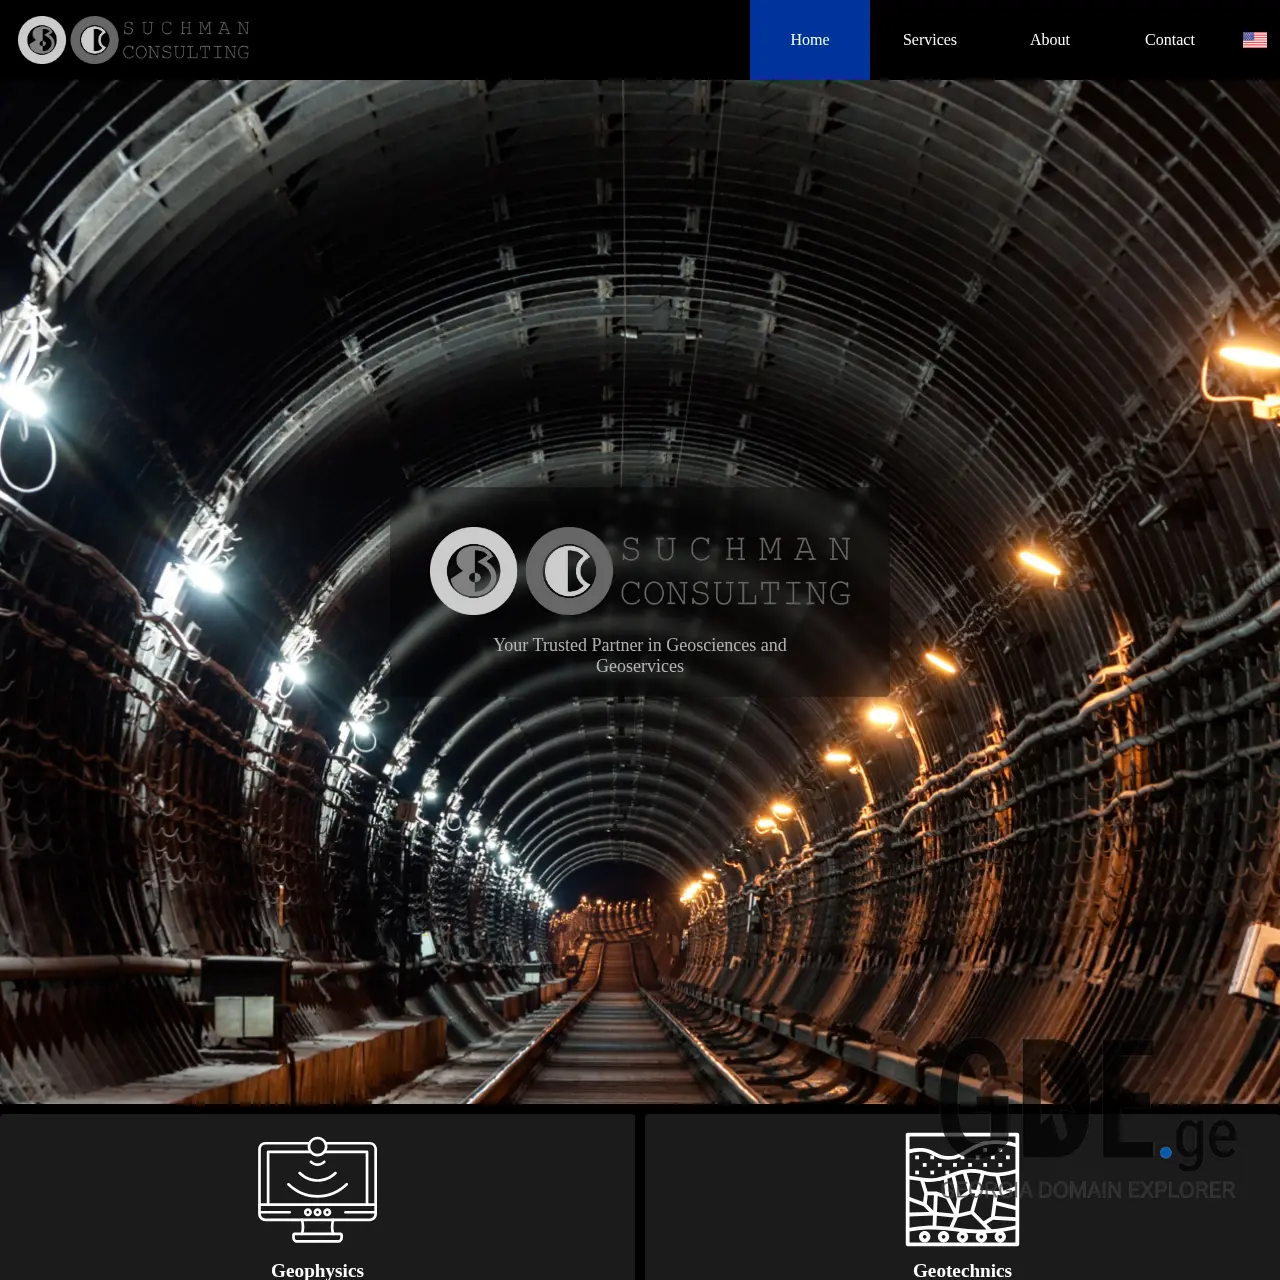This screenshot has height=1280, width=1280.
Task: Select the circular C logo in the header
Action: pyautogui.click(x=93, y=40)
